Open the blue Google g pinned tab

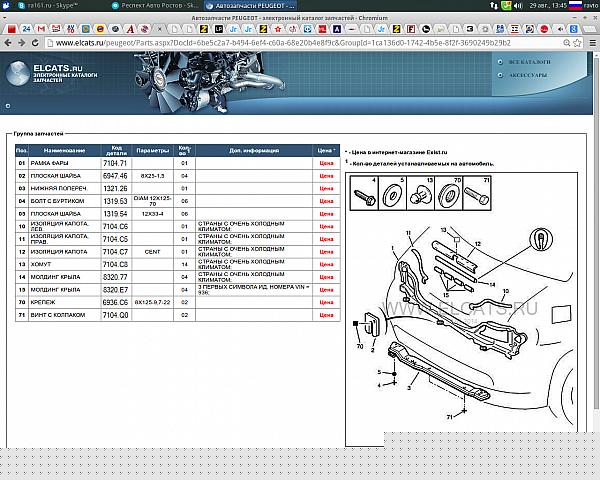[x=574, y=29]
